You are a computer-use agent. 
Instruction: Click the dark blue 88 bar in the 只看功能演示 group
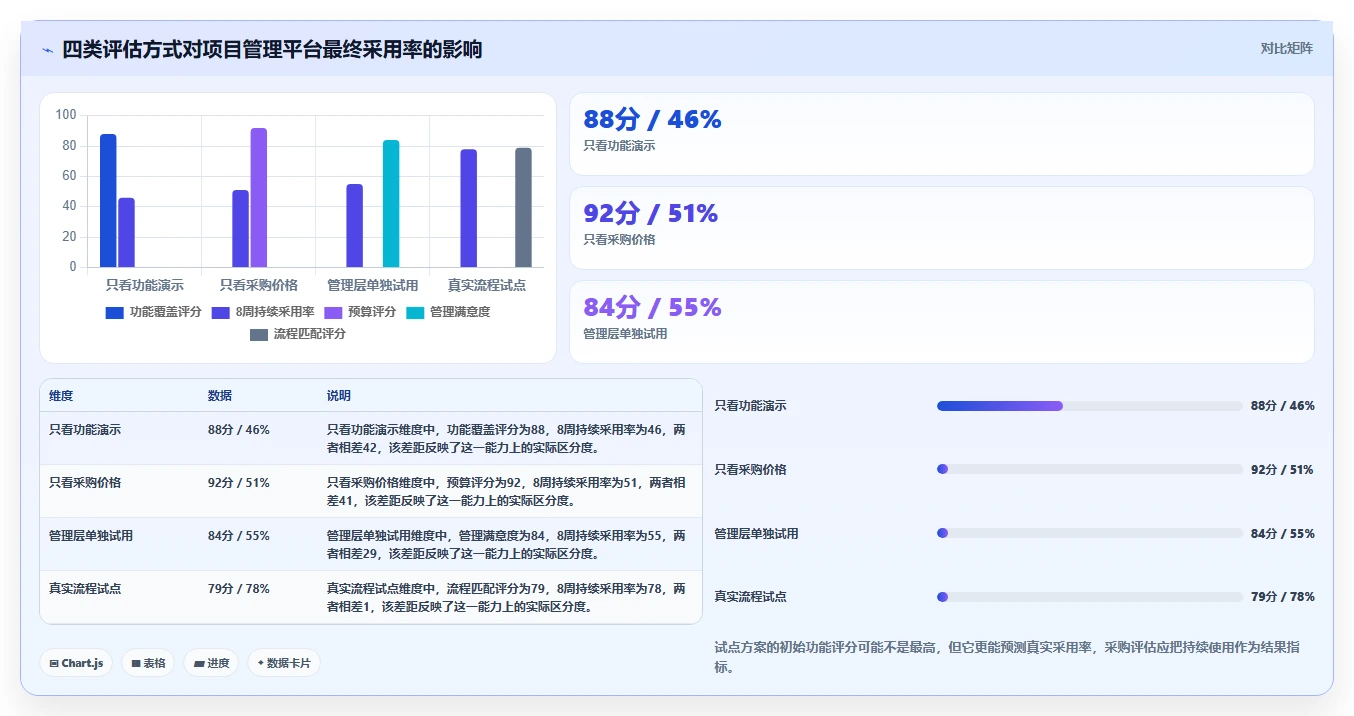(x=108, y=200)
